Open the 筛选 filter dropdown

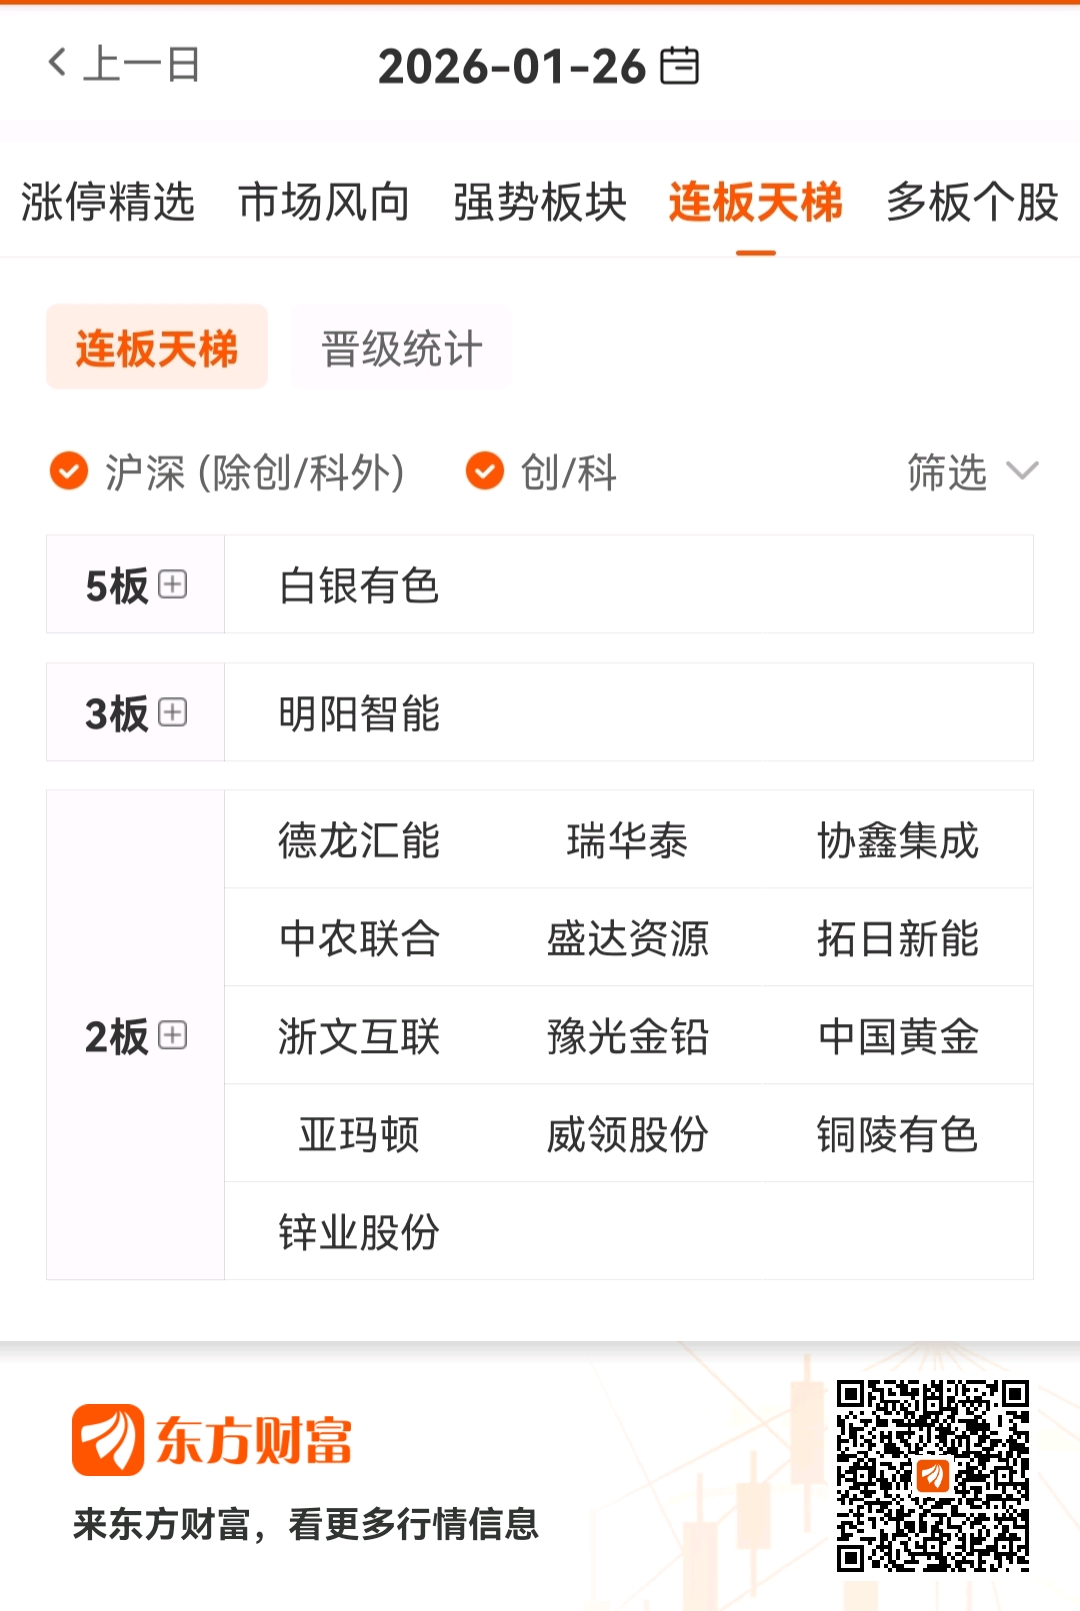pyautogui.click(x=973, y=471)
